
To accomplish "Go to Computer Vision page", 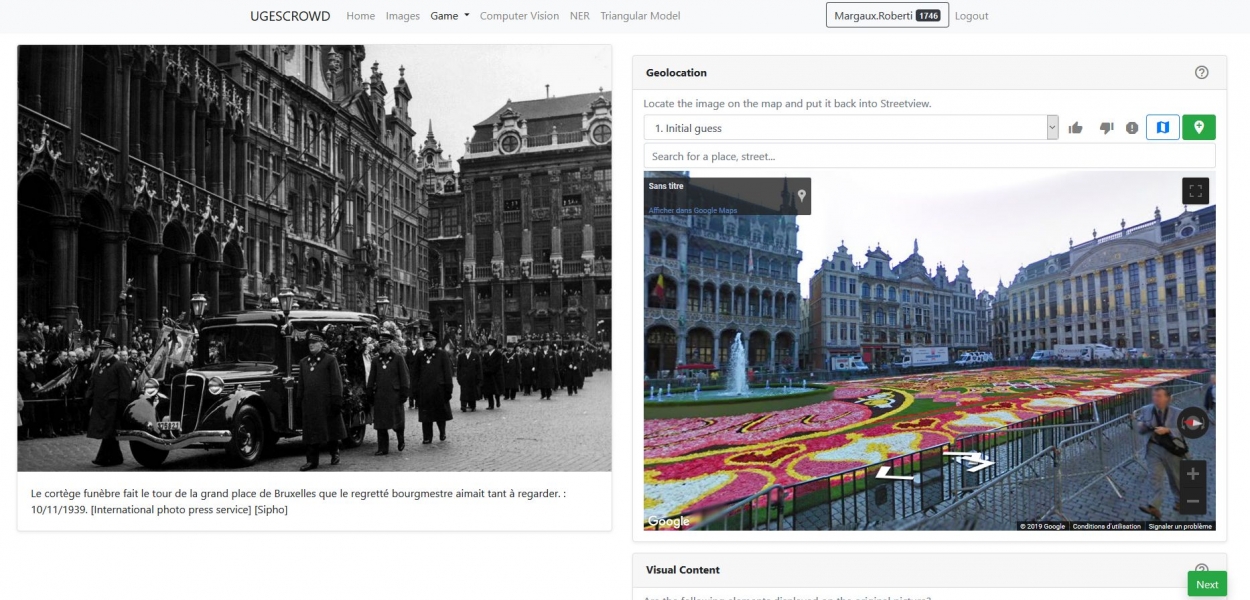I will pos(520,16).
